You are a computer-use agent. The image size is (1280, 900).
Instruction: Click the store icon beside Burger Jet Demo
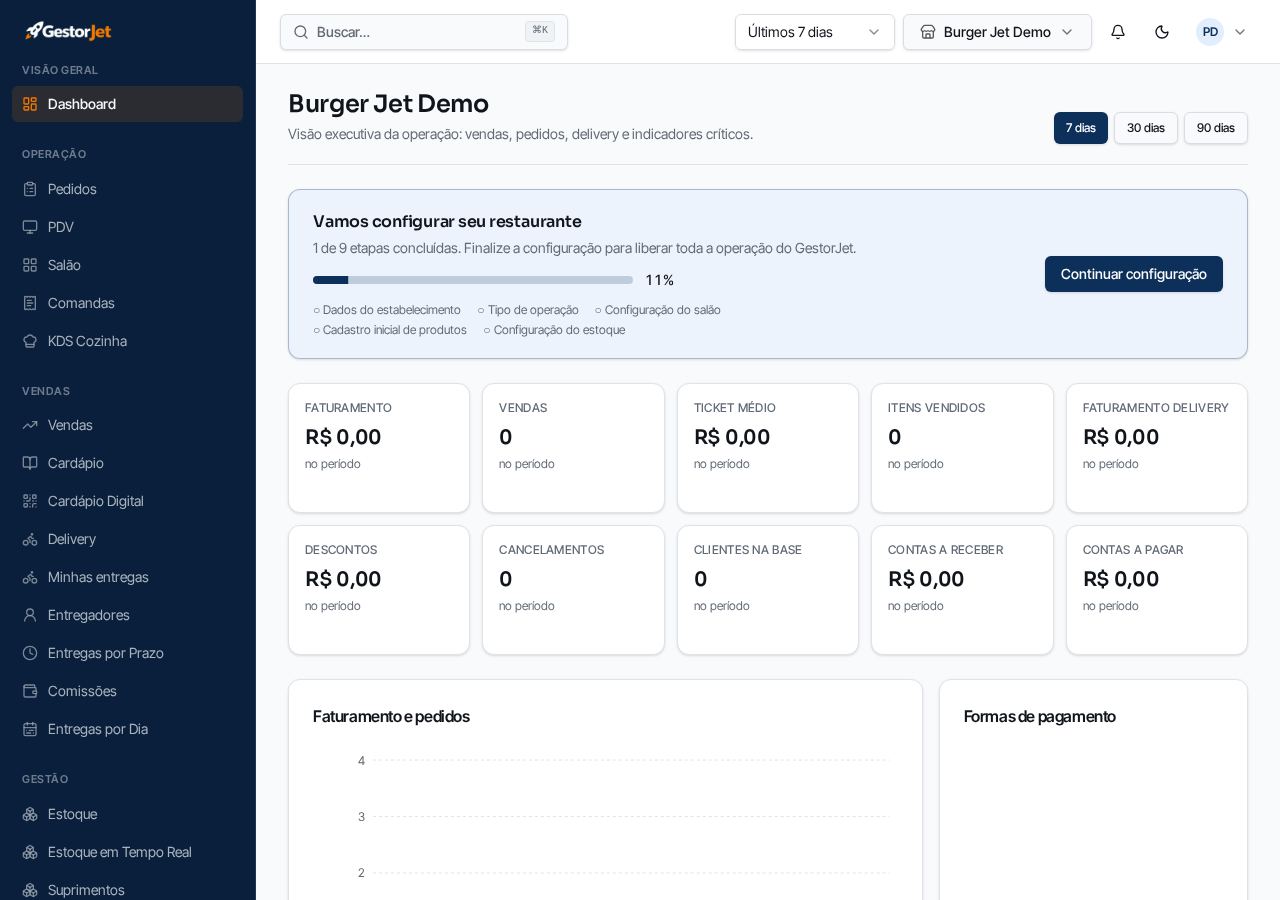928,32
